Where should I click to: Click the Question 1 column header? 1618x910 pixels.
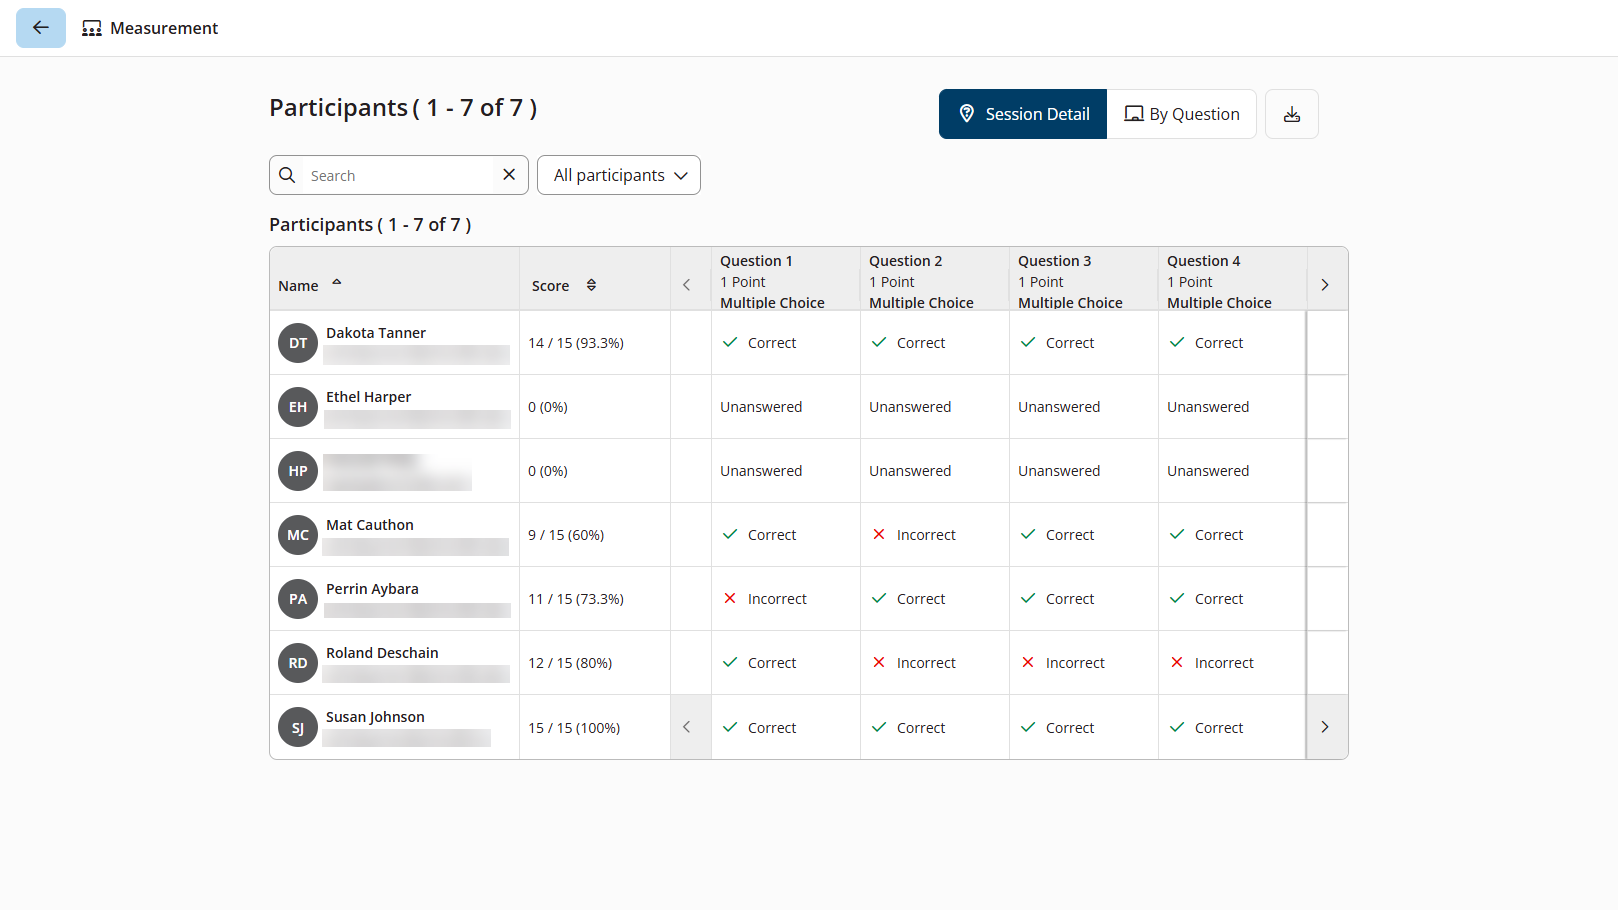pyautogui.click(x=756, y=261)
